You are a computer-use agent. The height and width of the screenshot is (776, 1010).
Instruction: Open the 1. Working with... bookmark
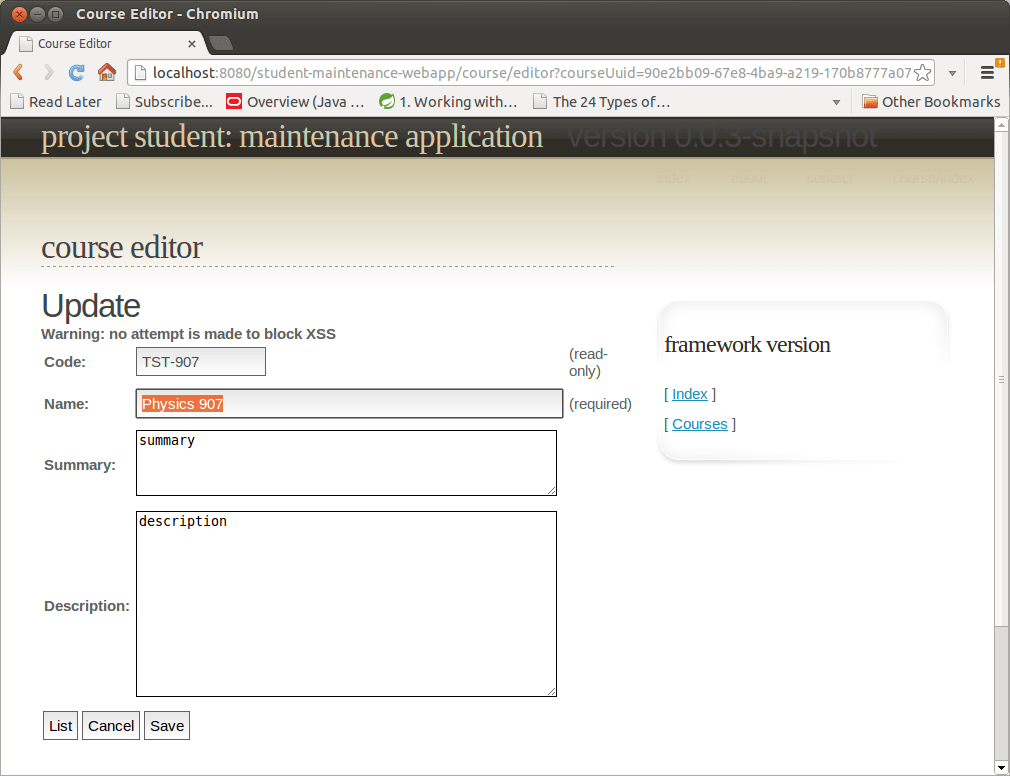point(448,102)
